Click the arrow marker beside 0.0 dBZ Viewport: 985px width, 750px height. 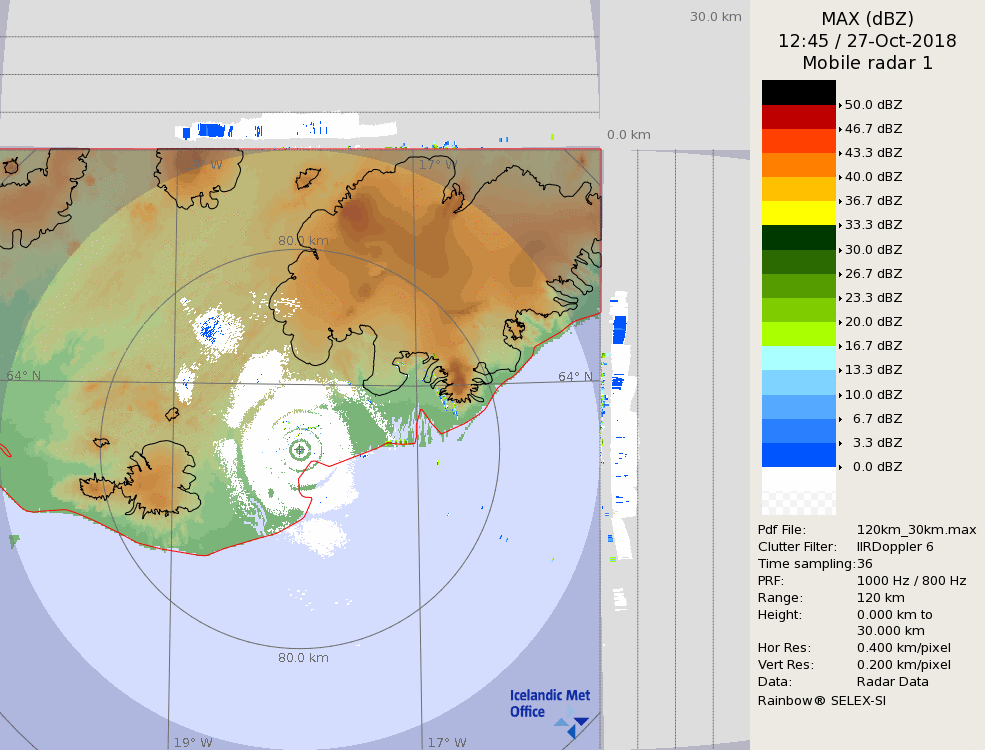click(x=840, y=467)
